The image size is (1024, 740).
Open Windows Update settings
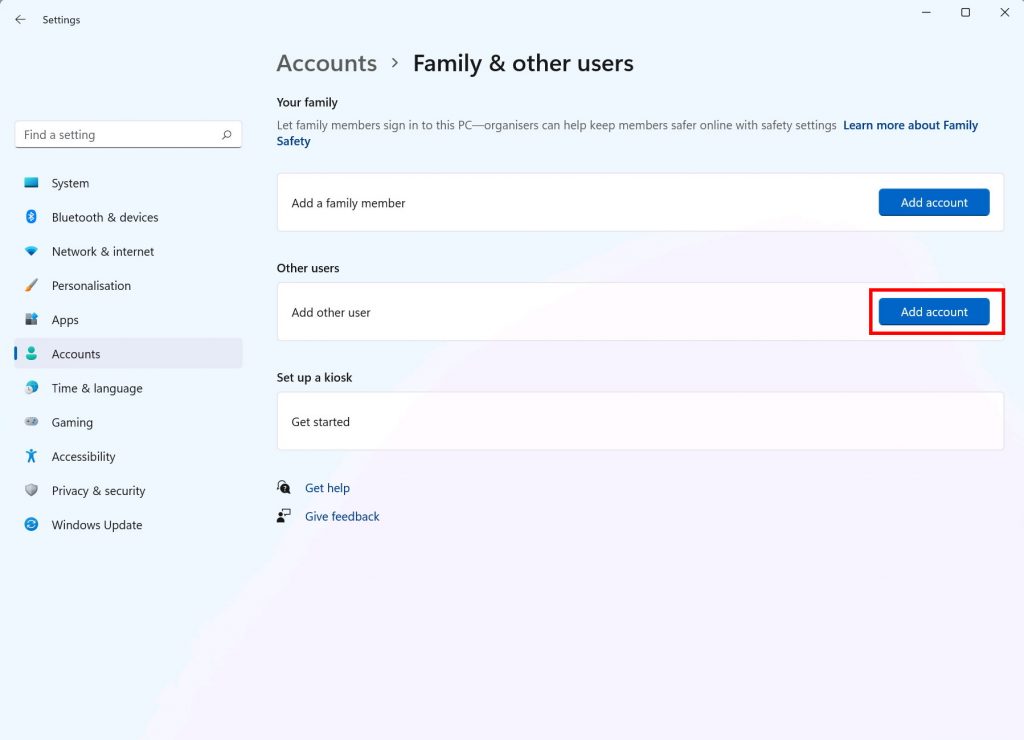(x=96, y=524)
